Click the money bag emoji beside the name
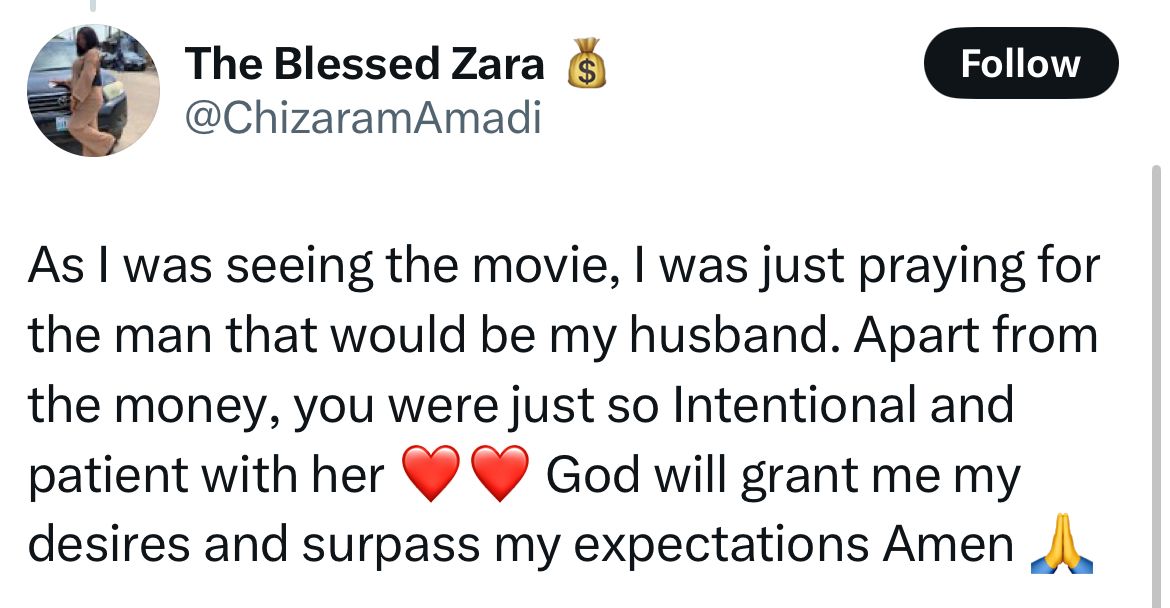 [x=586, y=63]
